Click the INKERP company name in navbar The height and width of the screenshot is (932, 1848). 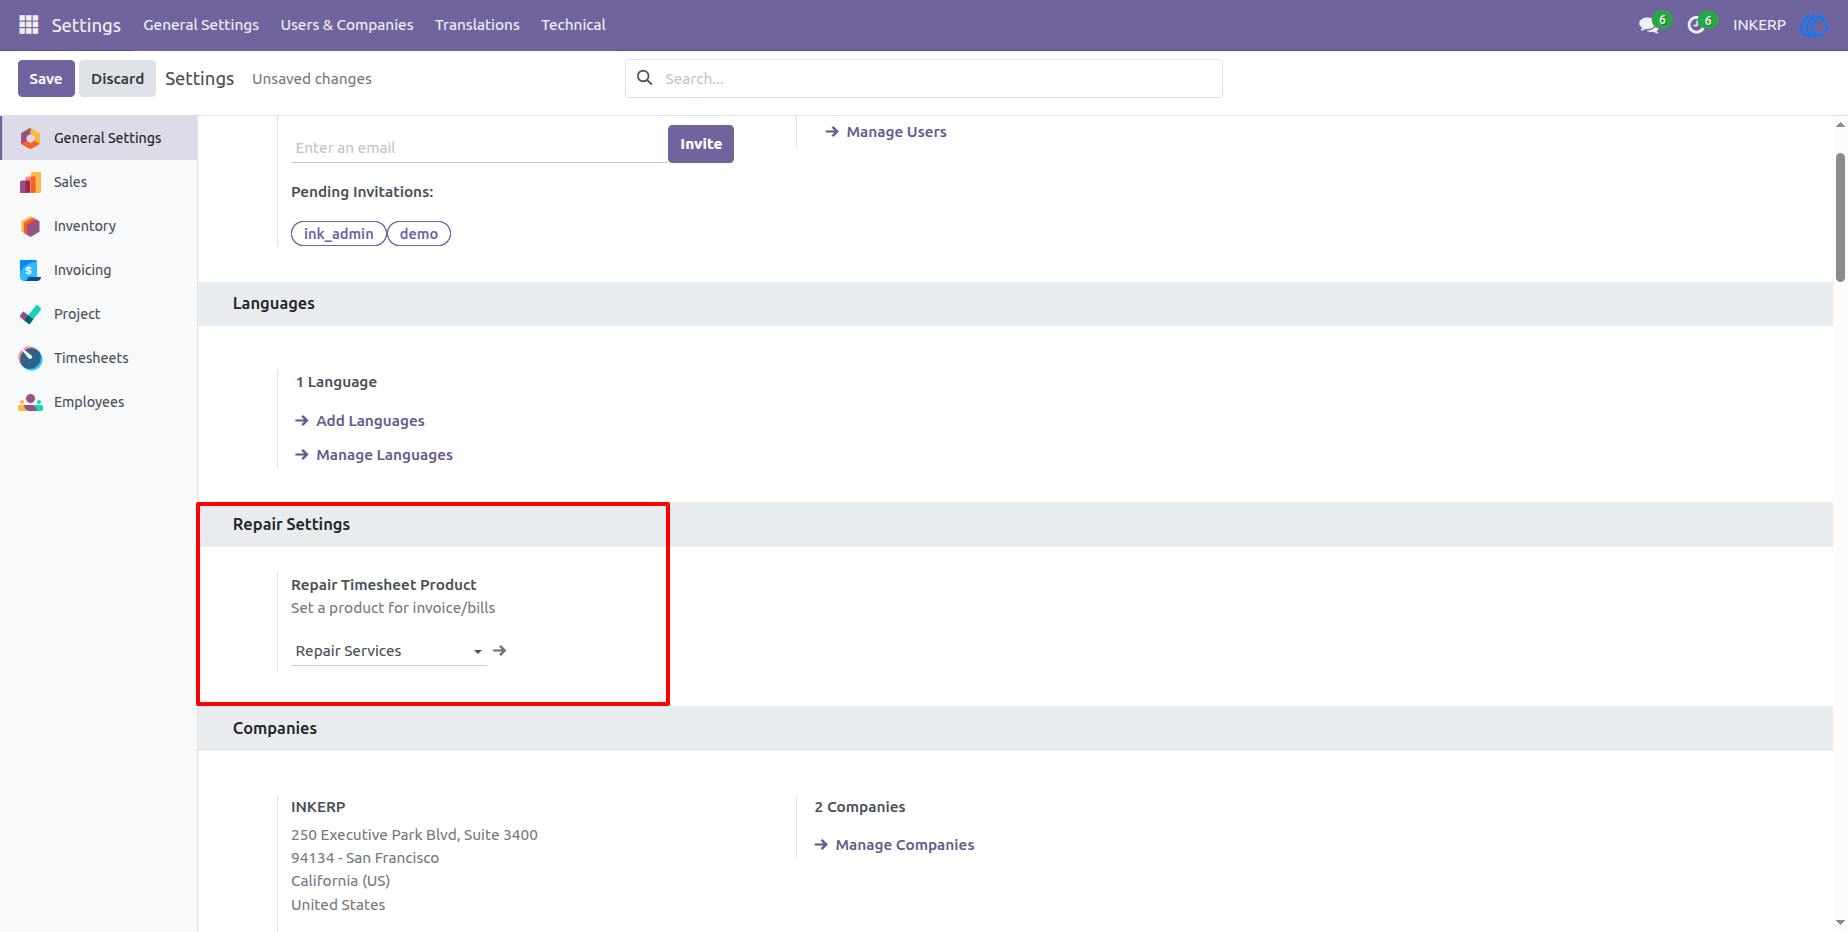pos(1759,25)
